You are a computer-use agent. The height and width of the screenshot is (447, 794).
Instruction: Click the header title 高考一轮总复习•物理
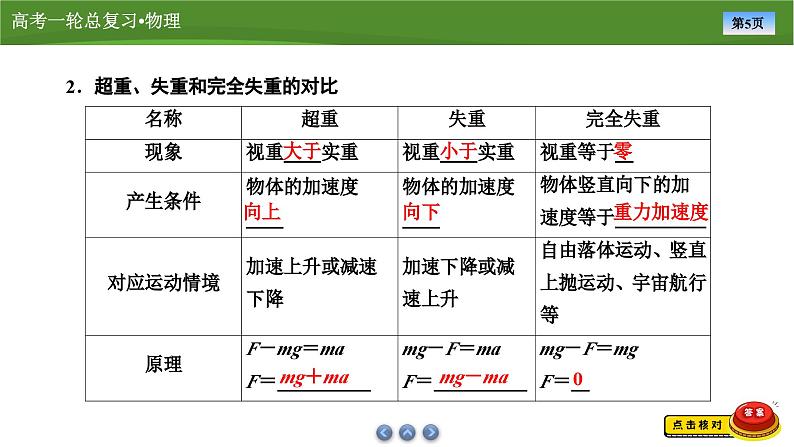[96, 21]
